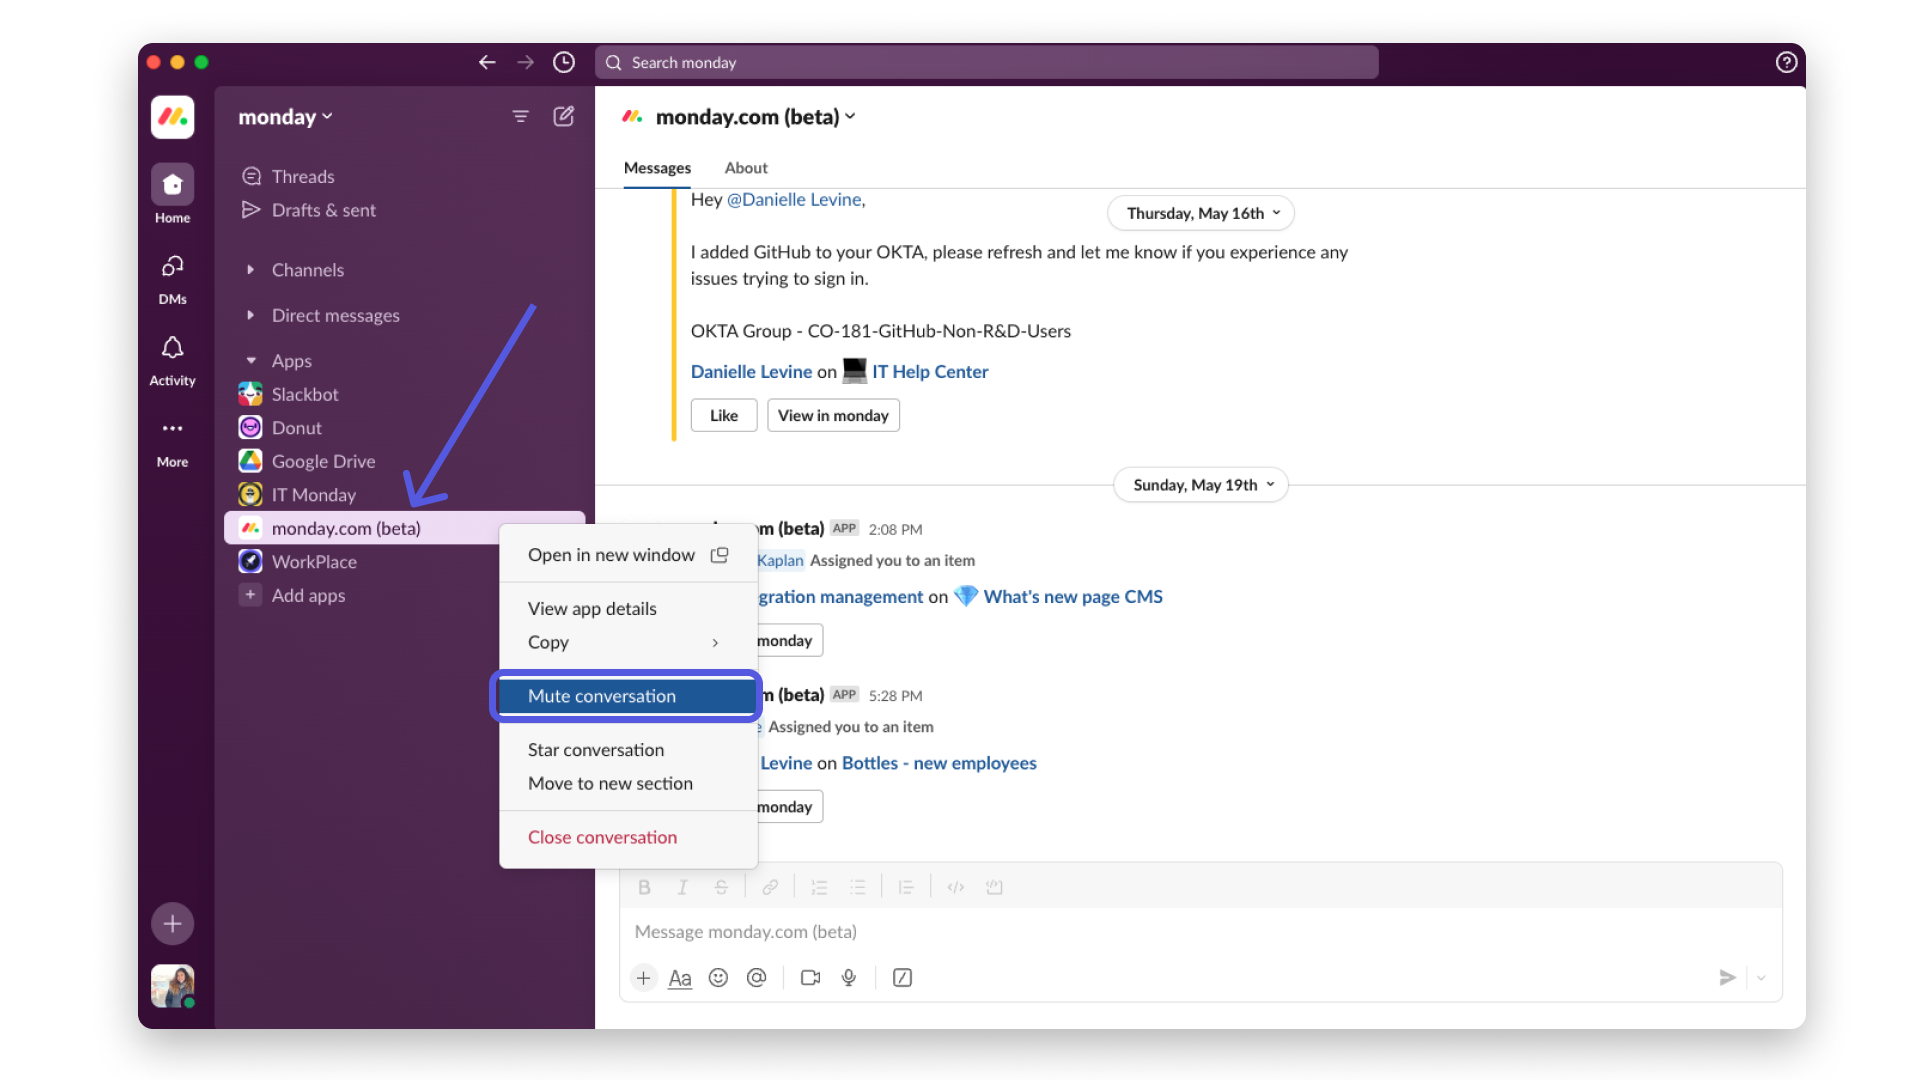
Task: Toggle strikethrough formatting in composer
Action: 721,887
